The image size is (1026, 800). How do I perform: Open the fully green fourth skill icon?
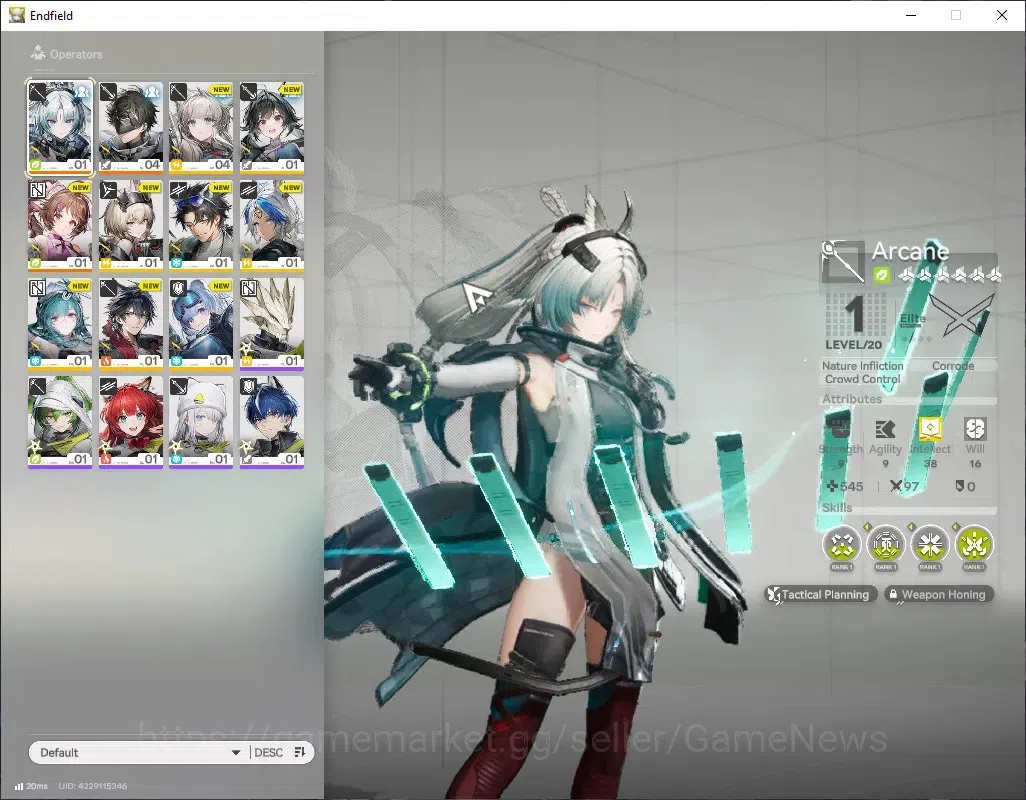click(974, 544)
